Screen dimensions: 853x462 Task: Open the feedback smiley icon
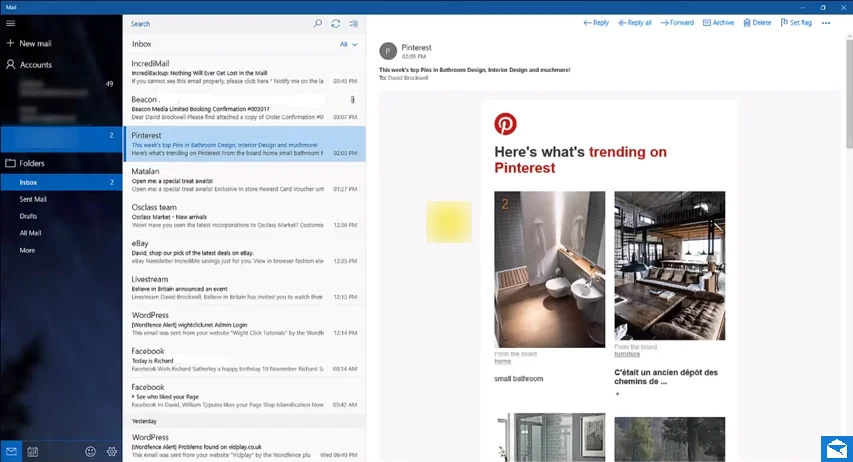90,452
